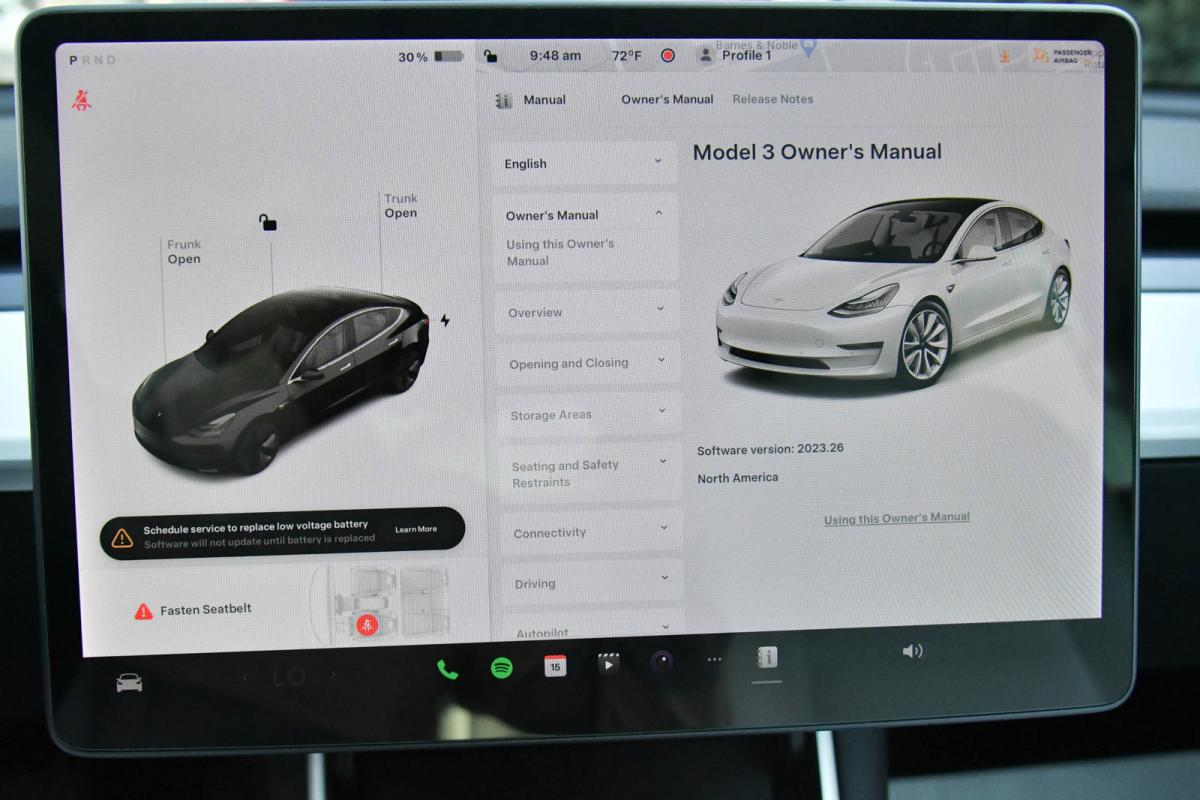Toggle door lock icon above the car
Screen dimensions: 1200x800
tap(267, 222)
